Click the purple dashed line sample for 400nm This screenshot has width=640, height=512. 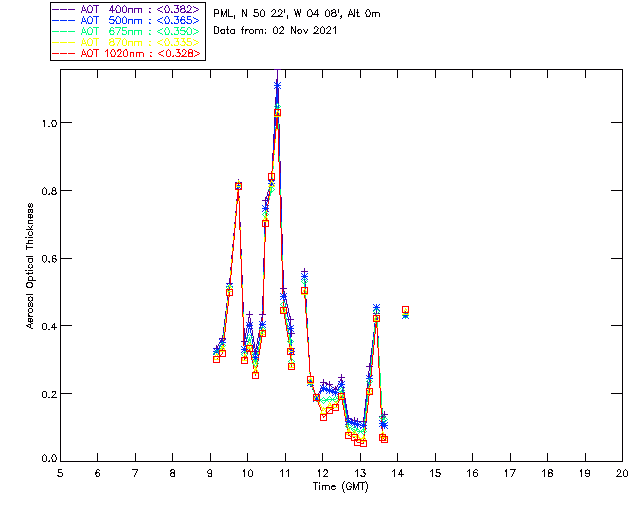[x=66, y=9]
